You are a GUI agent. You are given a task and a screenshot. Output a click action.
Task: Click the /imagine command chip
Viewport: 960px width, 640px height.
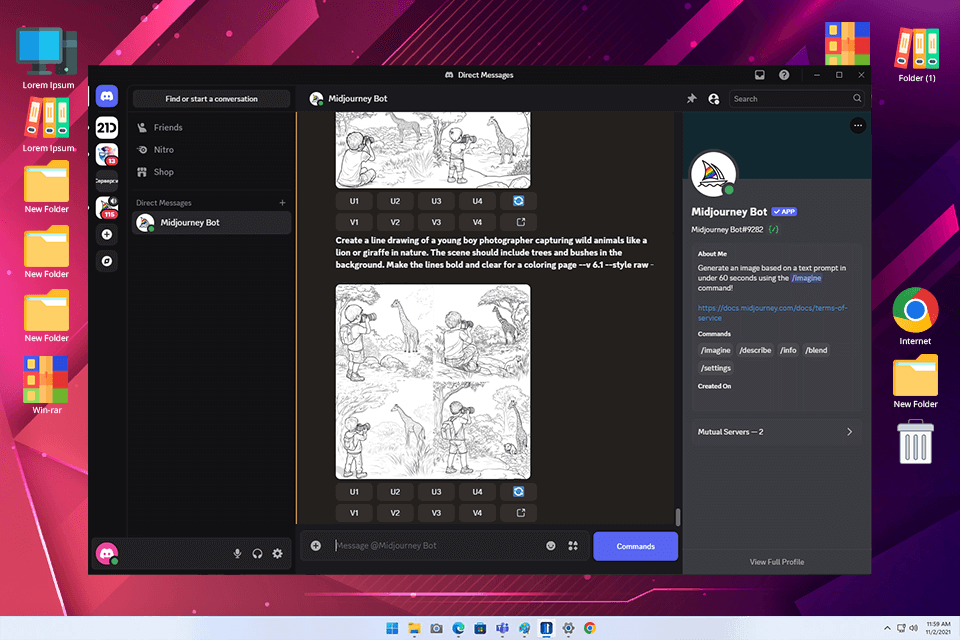point(715,350)
